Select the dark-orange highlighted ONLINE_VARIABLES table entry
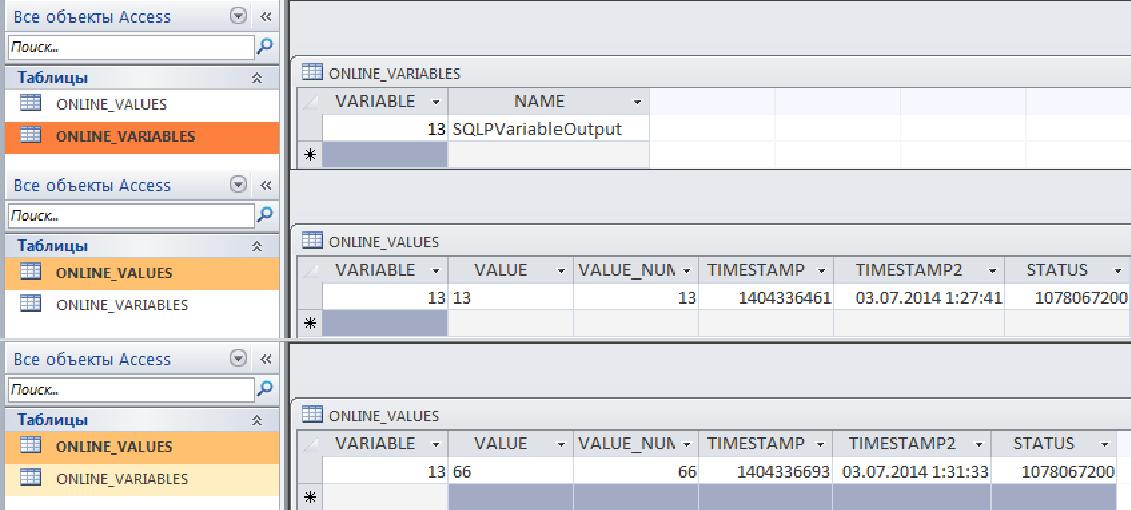1131x510 pixels. tap(125, 137)
